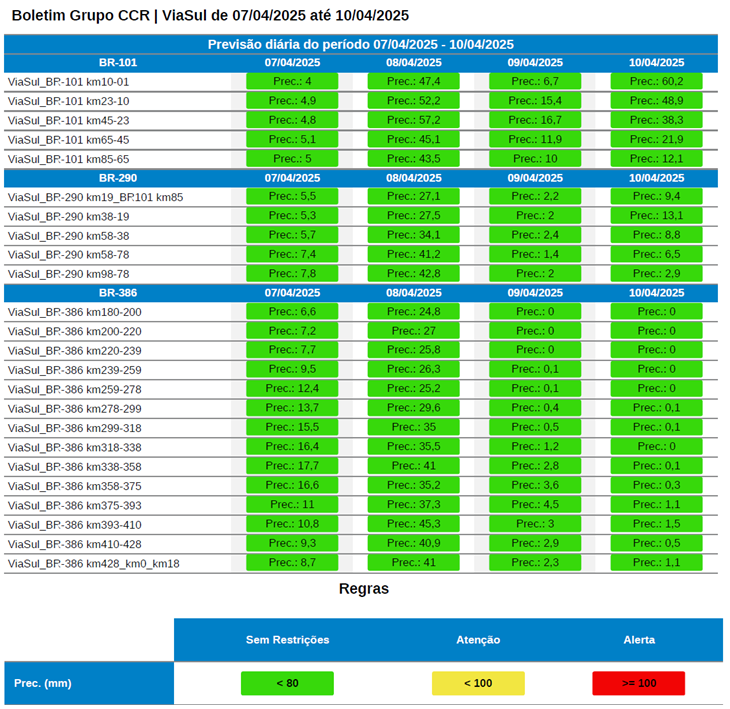This screenshot has height=709, width=730.
Task: Select the 'BR-386' section header
Action: (118, 293)
